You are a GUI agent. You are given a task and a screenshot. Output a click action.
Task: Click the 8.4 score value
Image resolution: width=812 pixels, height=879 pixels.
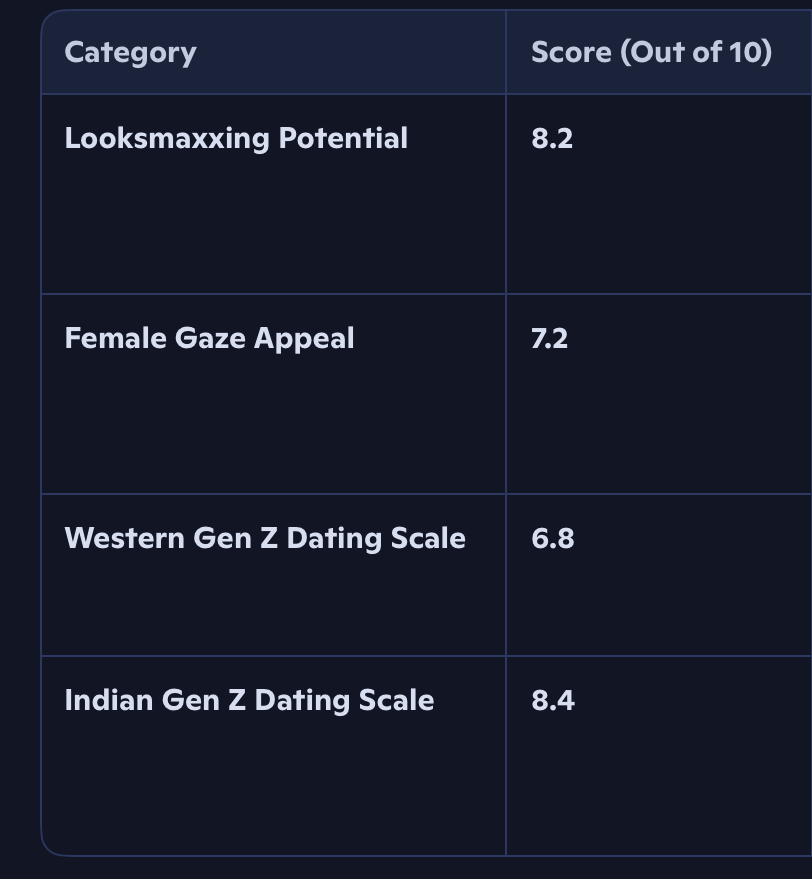coord(553,700)
